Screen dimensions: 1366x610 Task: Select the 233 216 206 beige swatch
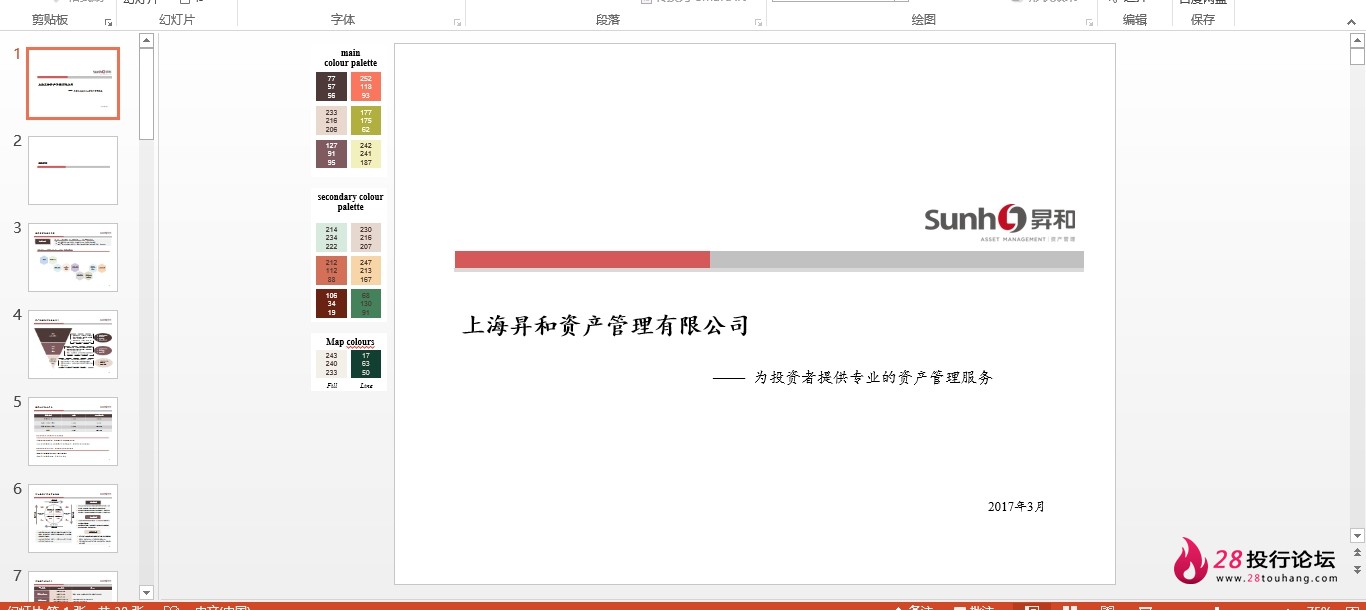pos(331,120)
